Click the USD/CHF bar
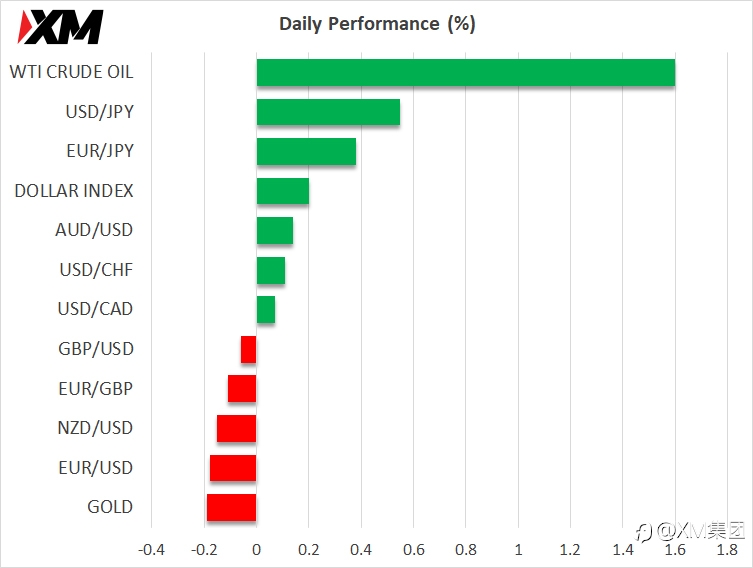The image size is (753, 568). 271,270
